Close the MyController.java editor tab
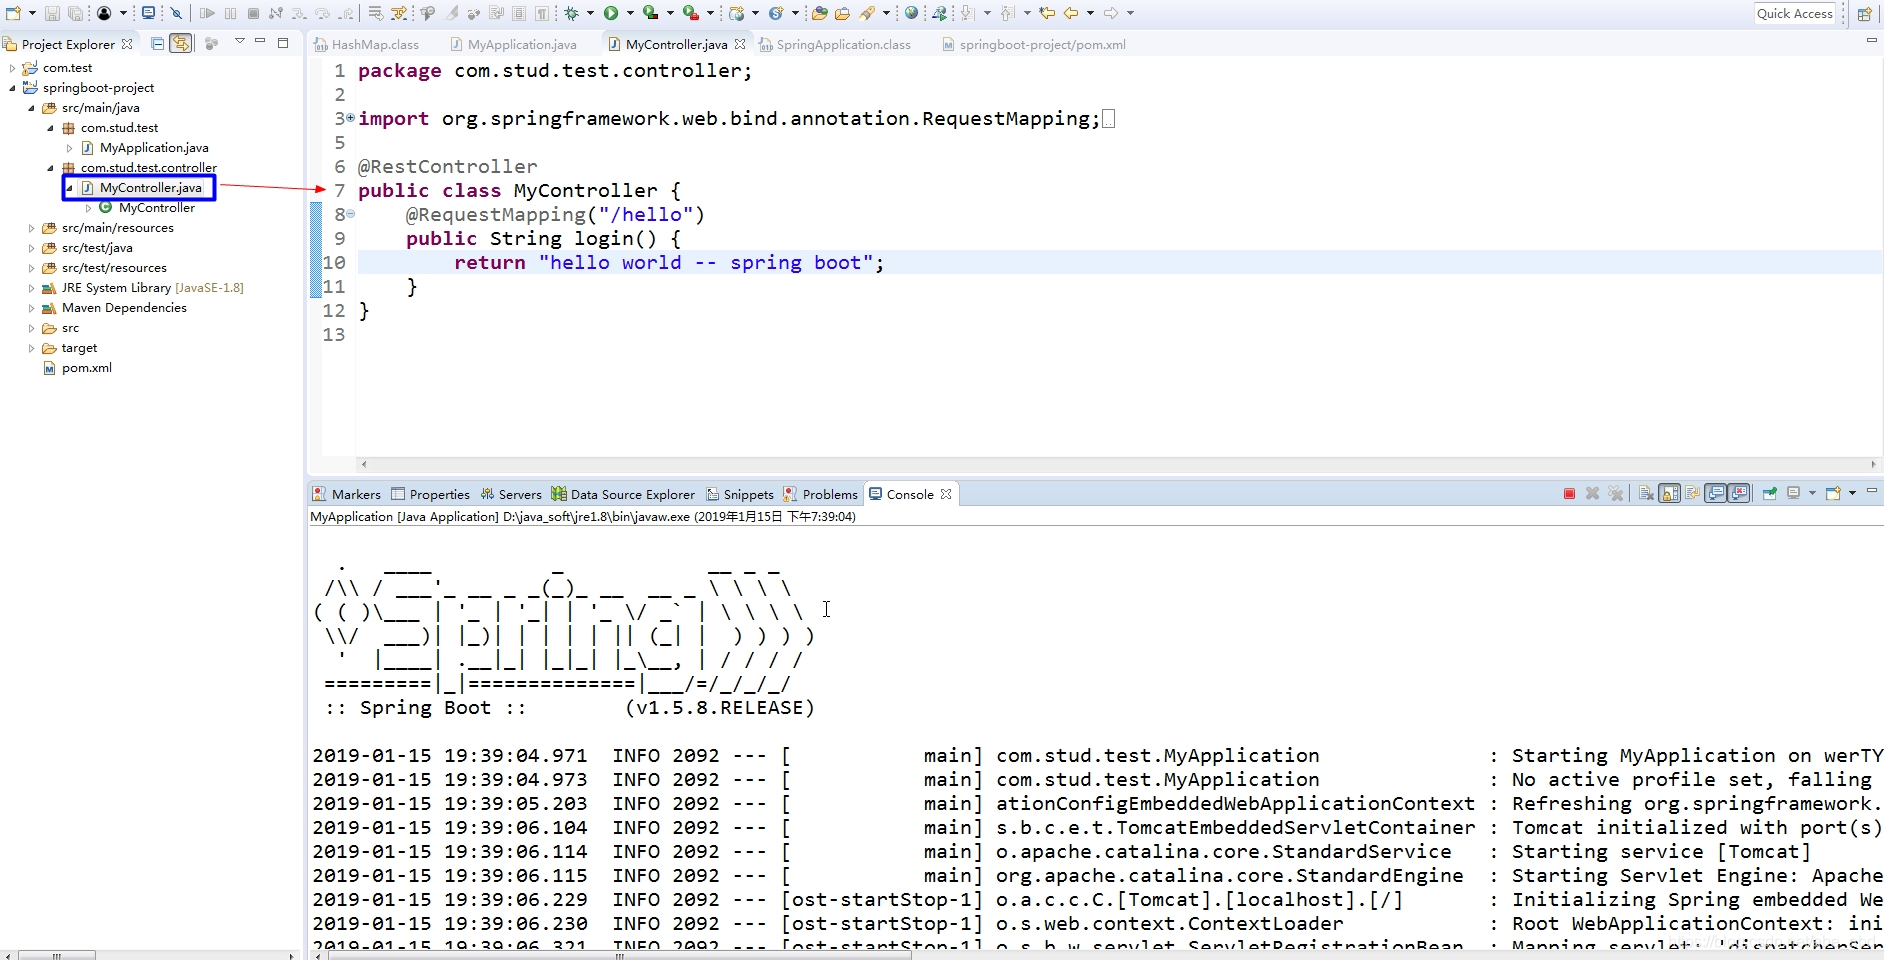Image resolution: width=1884 pixels, height=960 pixels. point(740,44)
